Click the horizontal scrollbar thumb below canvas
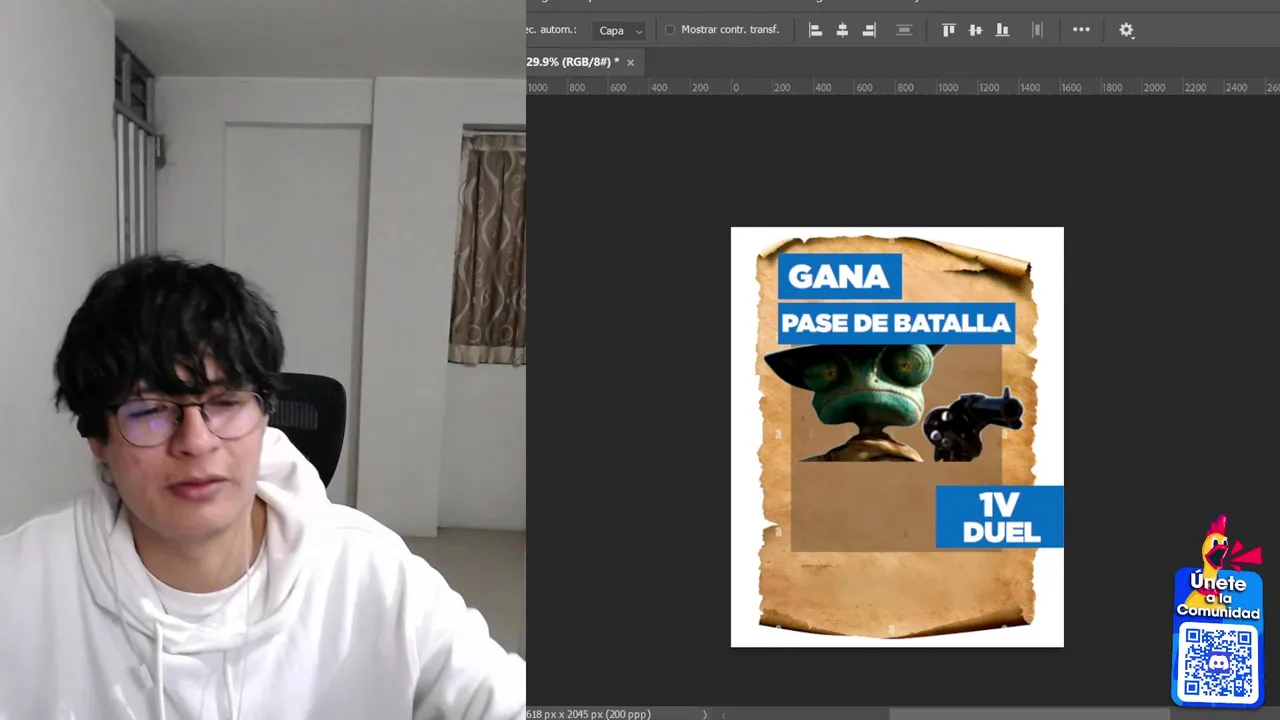 (x=1029, y=714)
